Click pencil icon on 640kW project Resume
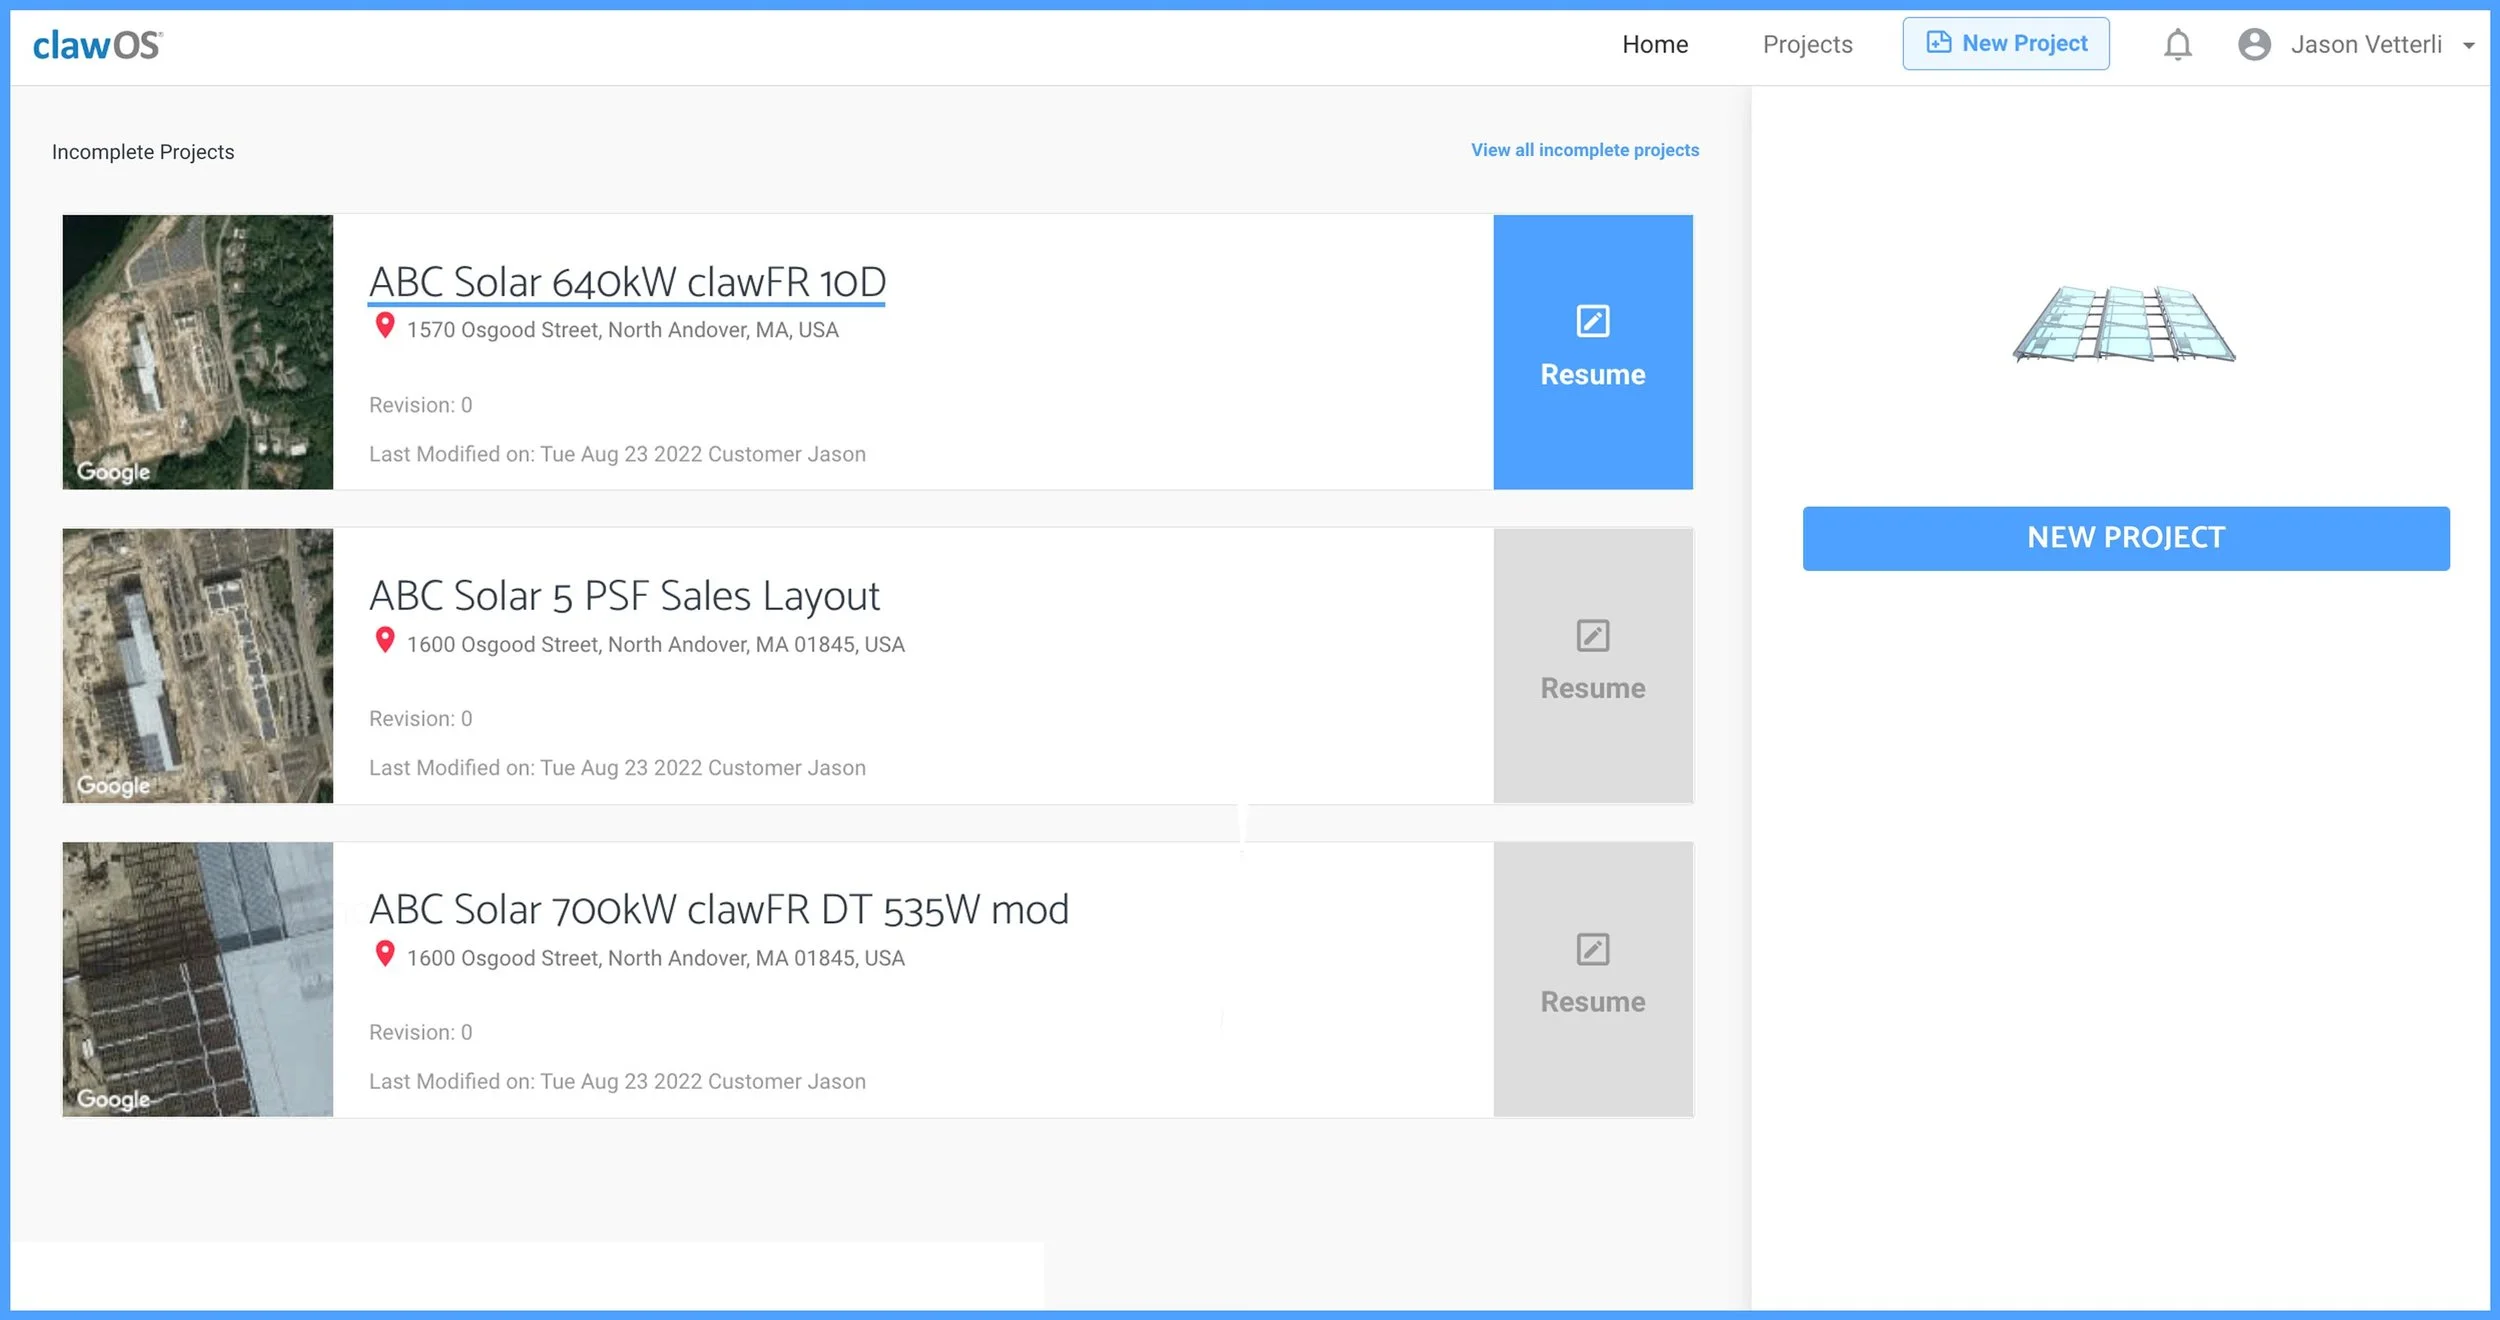 pyautogui.click(x=1592, y=321)
